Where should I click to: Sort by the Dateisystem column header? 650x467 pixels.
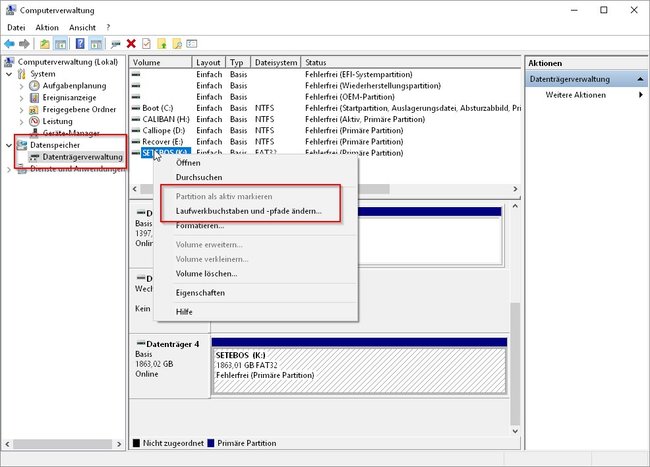(x=276, y=63)
